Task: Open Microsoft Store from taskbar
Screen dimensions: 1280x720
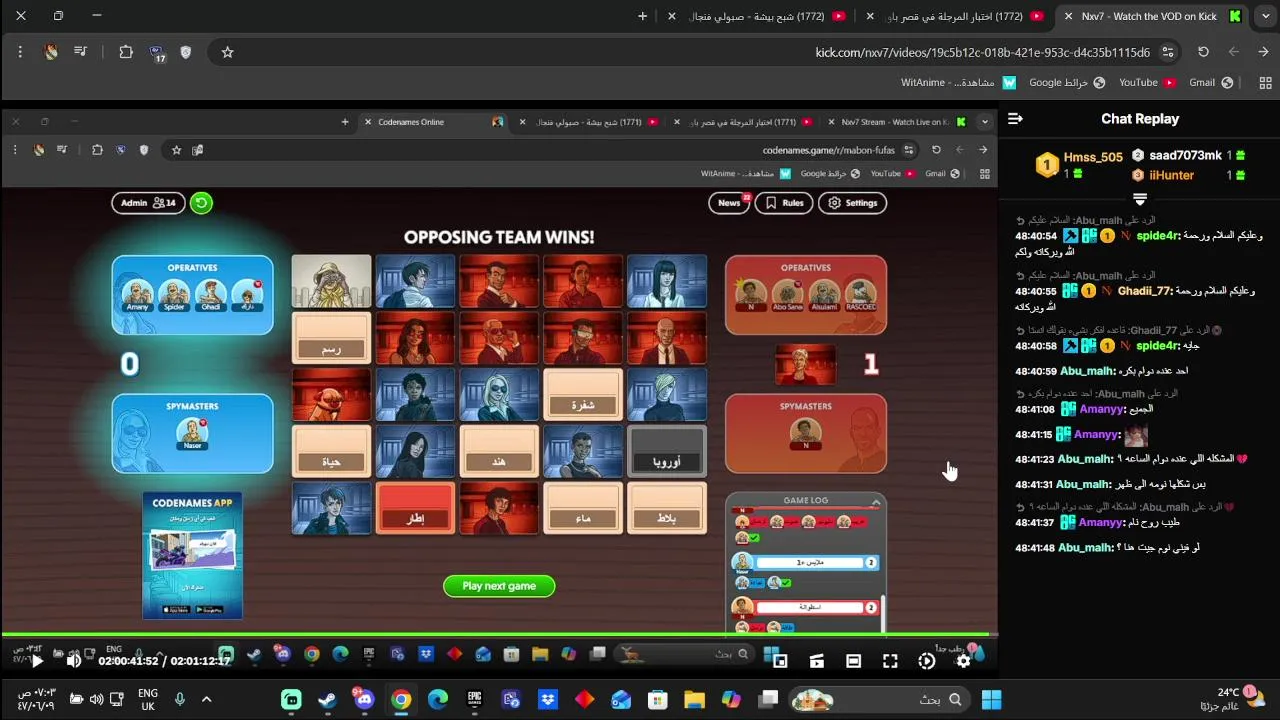Action: pyautogui.click(x=657, y=699)
